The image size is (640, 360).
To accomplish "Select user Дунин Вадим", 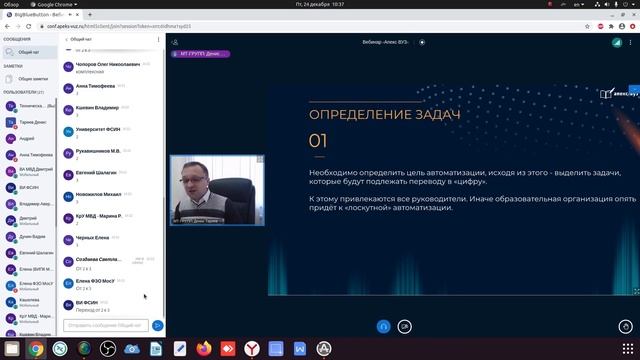I will click(x=29, y=236).
